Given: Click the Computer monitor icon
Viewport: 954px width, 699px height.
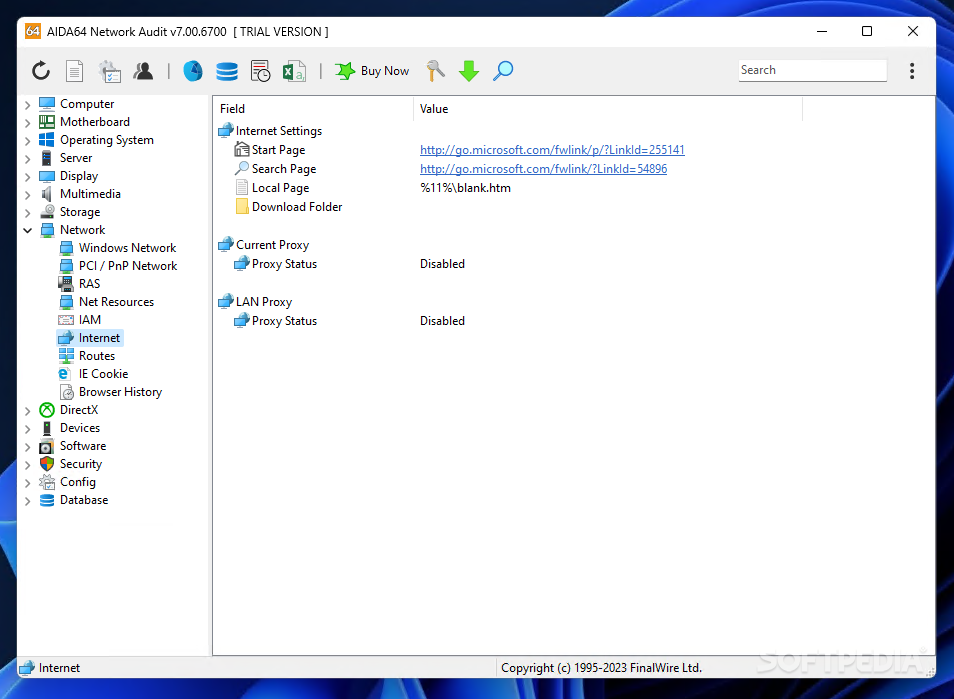Looking at the screenshot, I should coord(47,104).
